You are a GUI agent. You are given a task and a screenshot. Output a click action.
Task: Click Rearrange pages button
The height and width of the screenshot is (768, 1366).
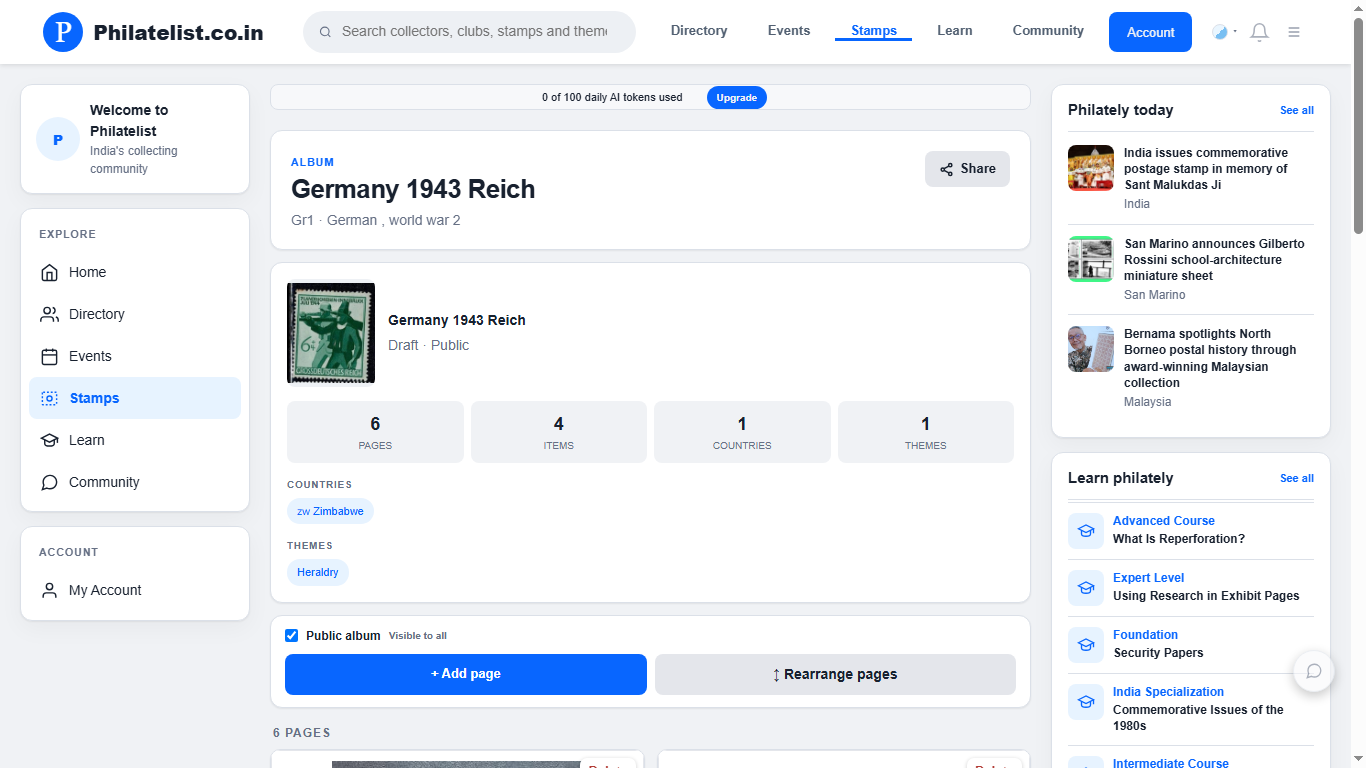(835, 674)
